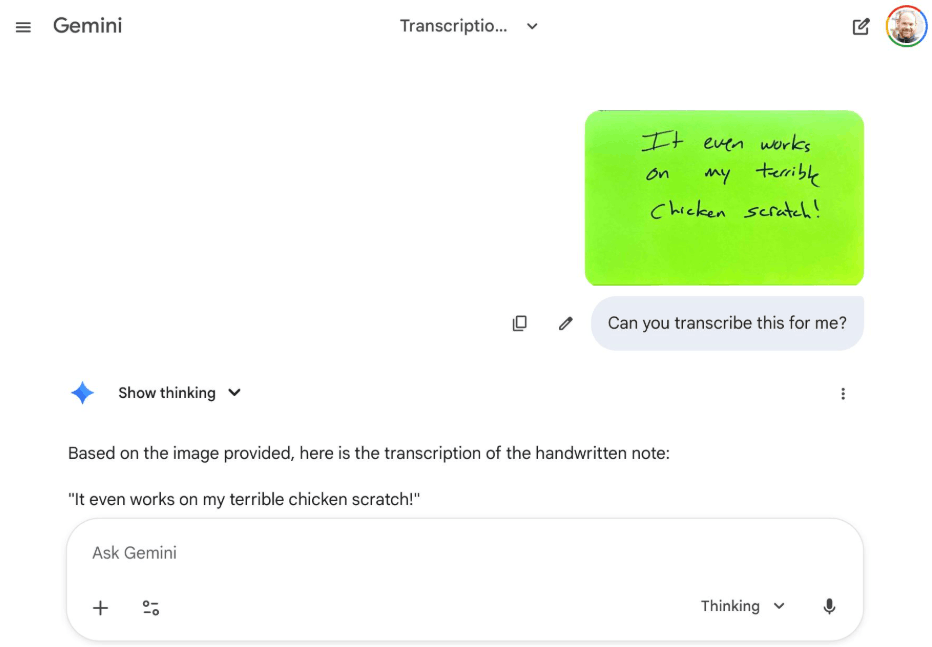Click the Gemini logo text

[x=87, y=26]
